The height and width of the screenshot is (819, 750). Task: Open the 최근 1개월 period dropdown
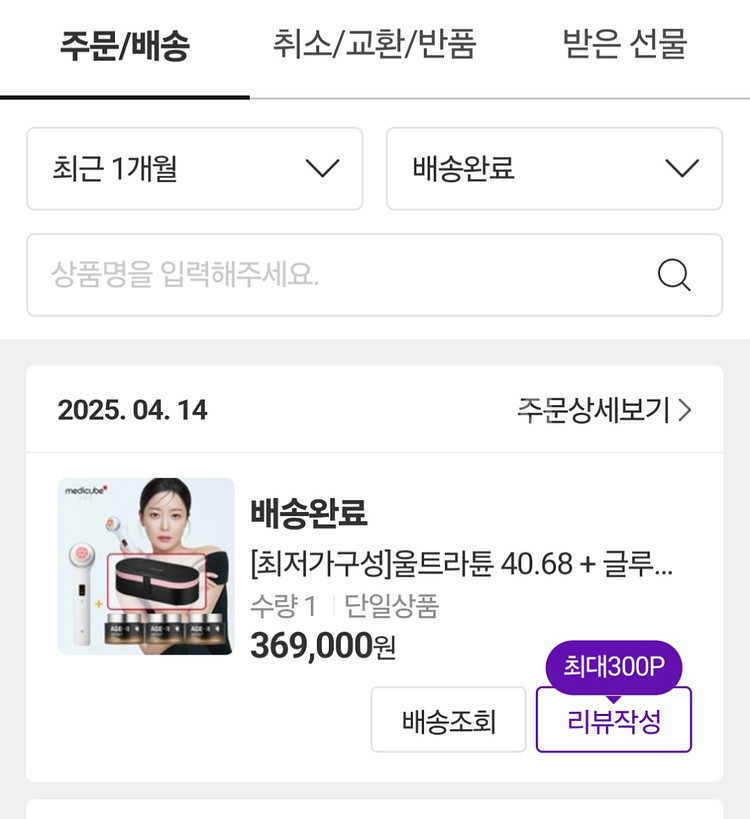pos(195,169)
